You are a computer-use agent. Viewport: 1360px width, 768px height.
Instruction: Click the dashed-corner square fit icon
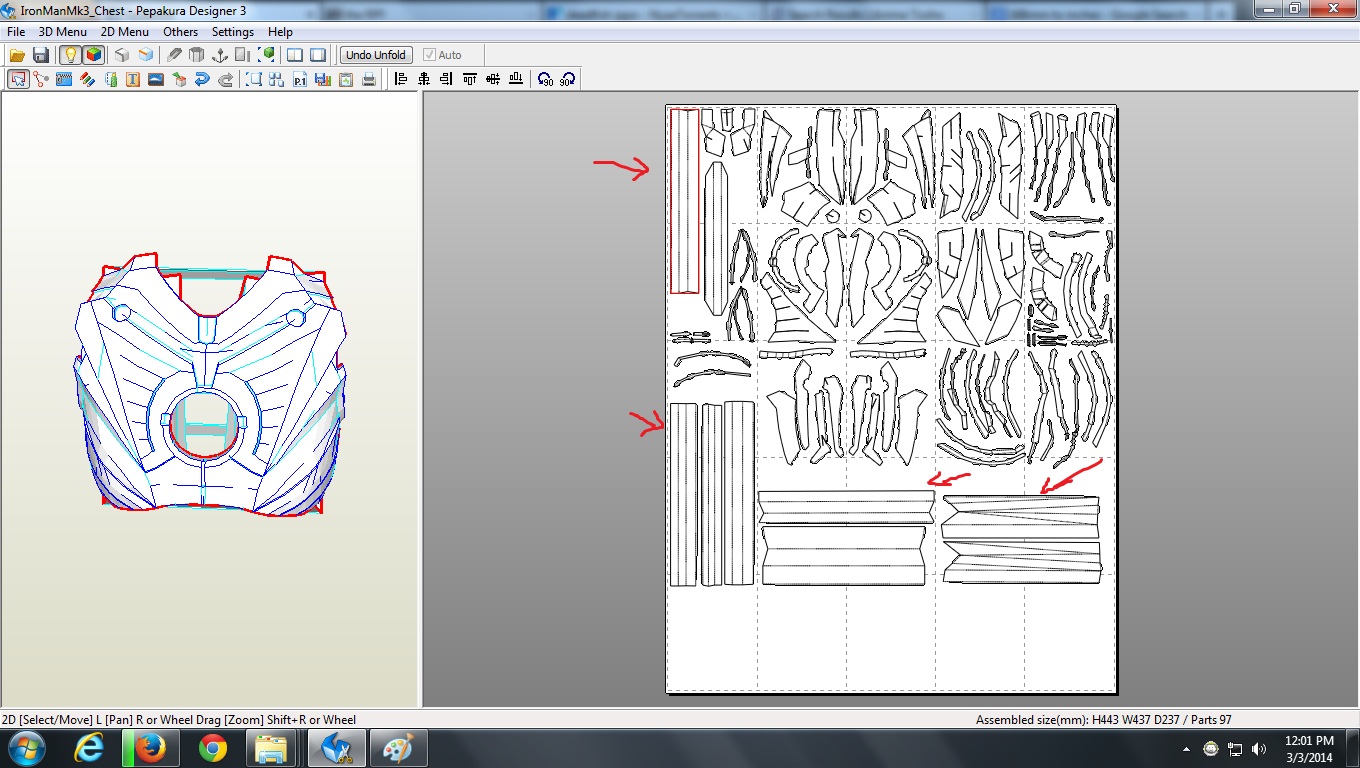coord(254,79)
